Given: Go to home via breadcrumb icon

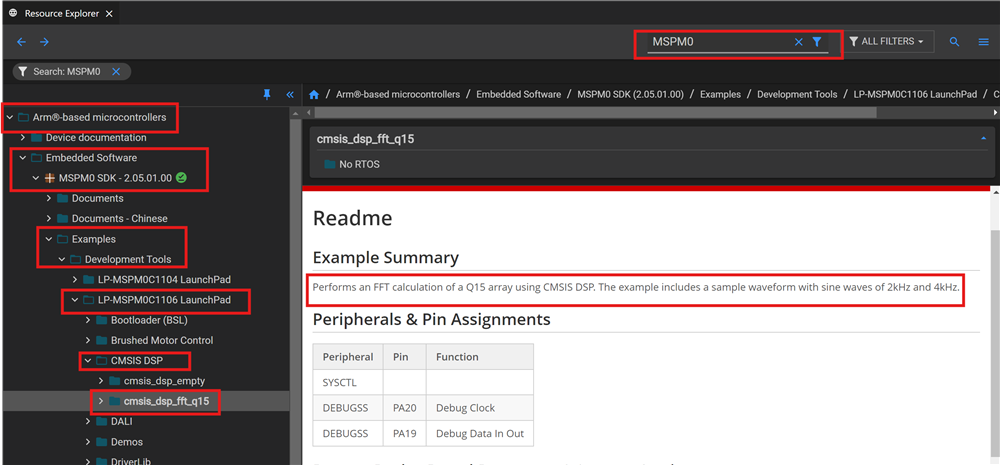Looking at the screenshot, I should [x=314, y=94].
